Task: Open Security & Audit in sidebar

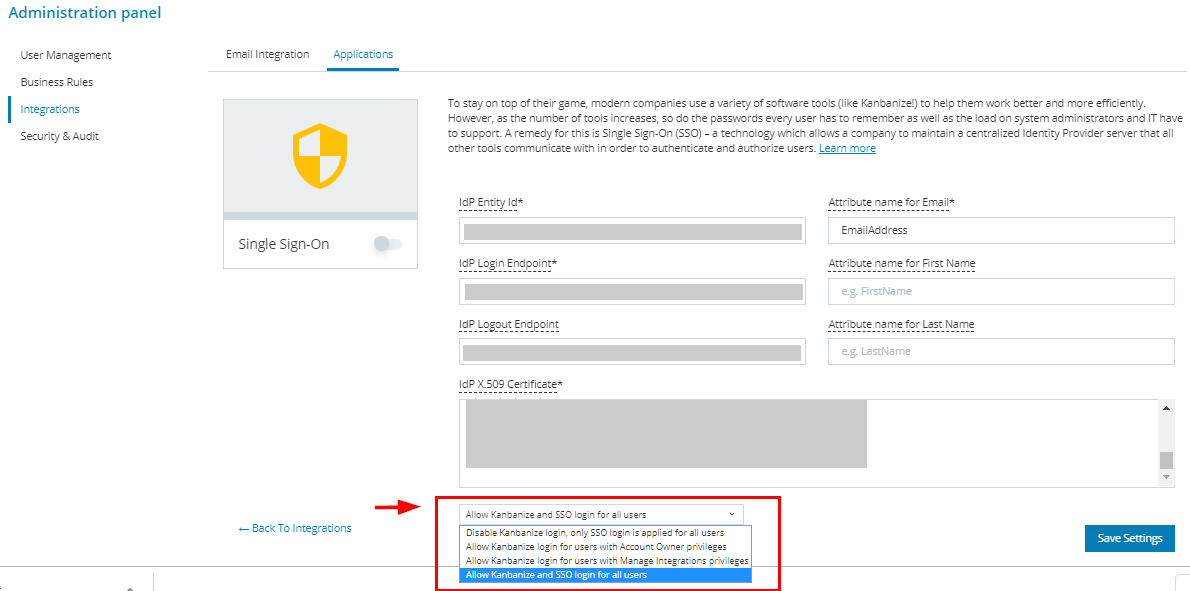Action: click(x=59, y=137)
